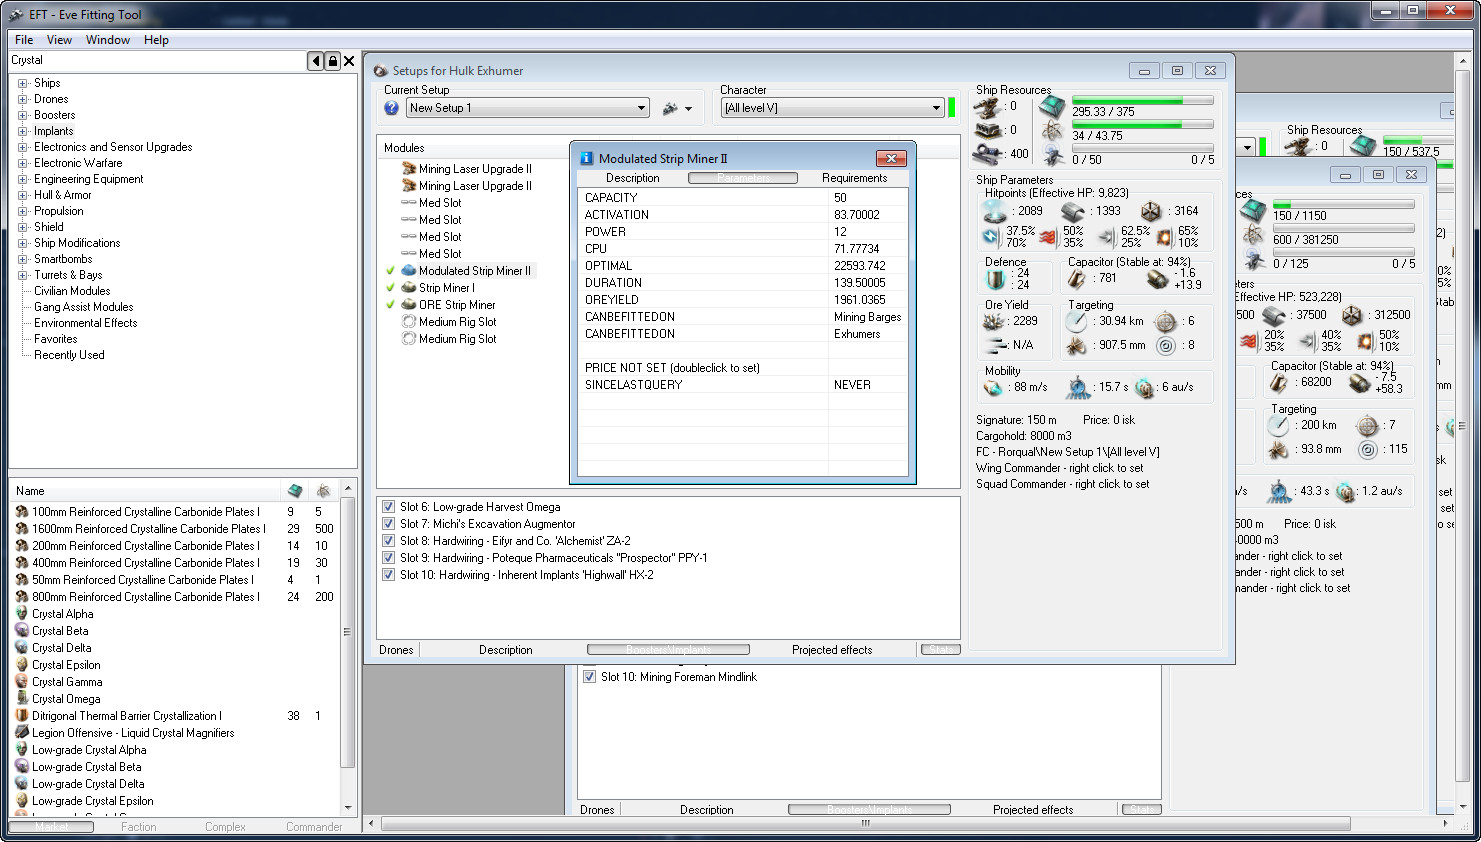Click the Modulated Strip Miner II module icon

pos(408,271)
